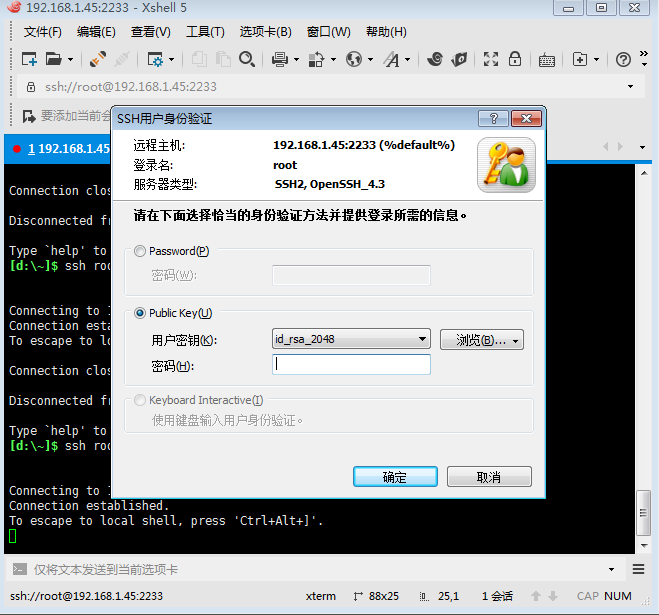Click the Xagent key manager icon
The image size is (659, 615).
459,59
